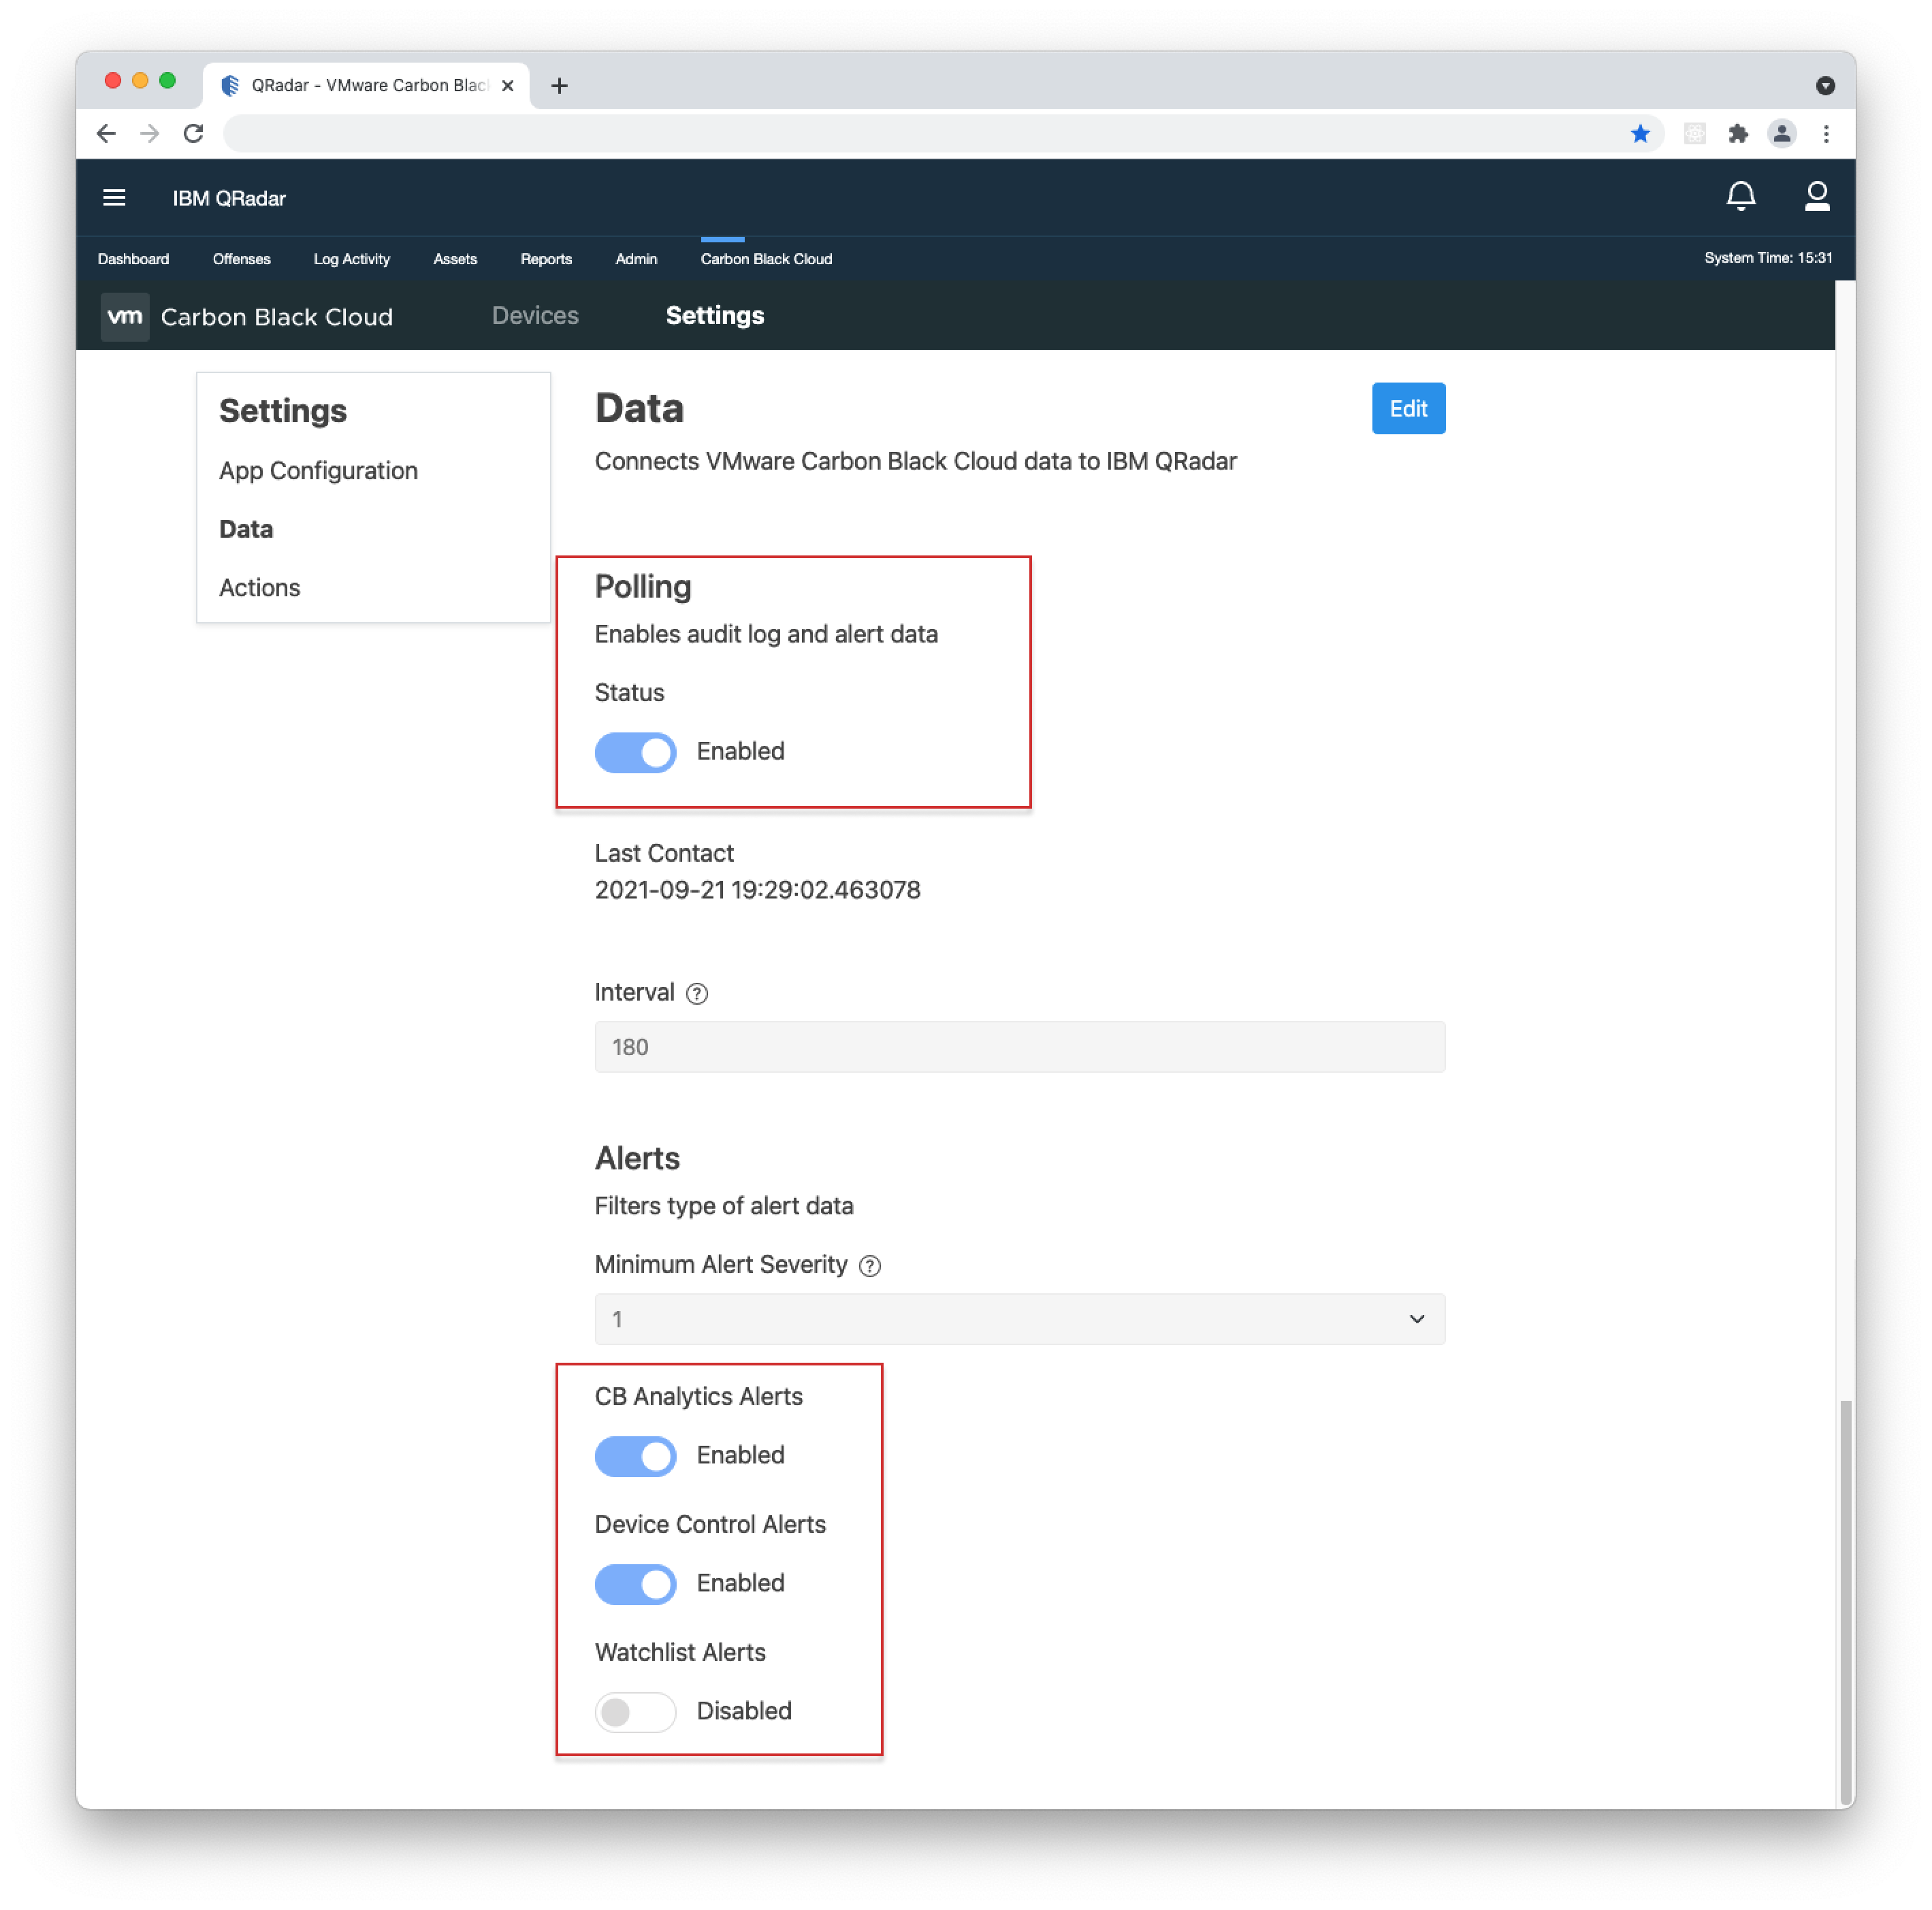
Task: Open the Chrome profile avatar
Action: [1782, 133]
